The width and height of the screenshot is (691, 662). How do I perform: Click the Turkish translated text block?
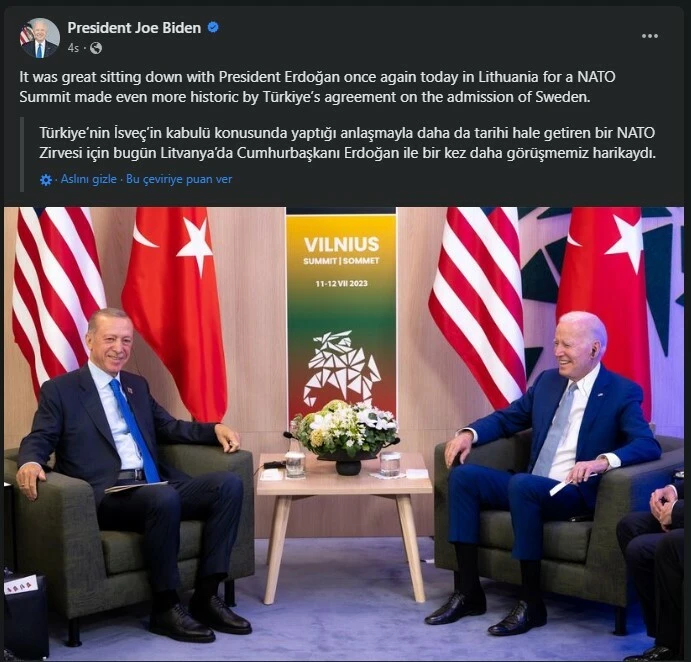[347, 143]
